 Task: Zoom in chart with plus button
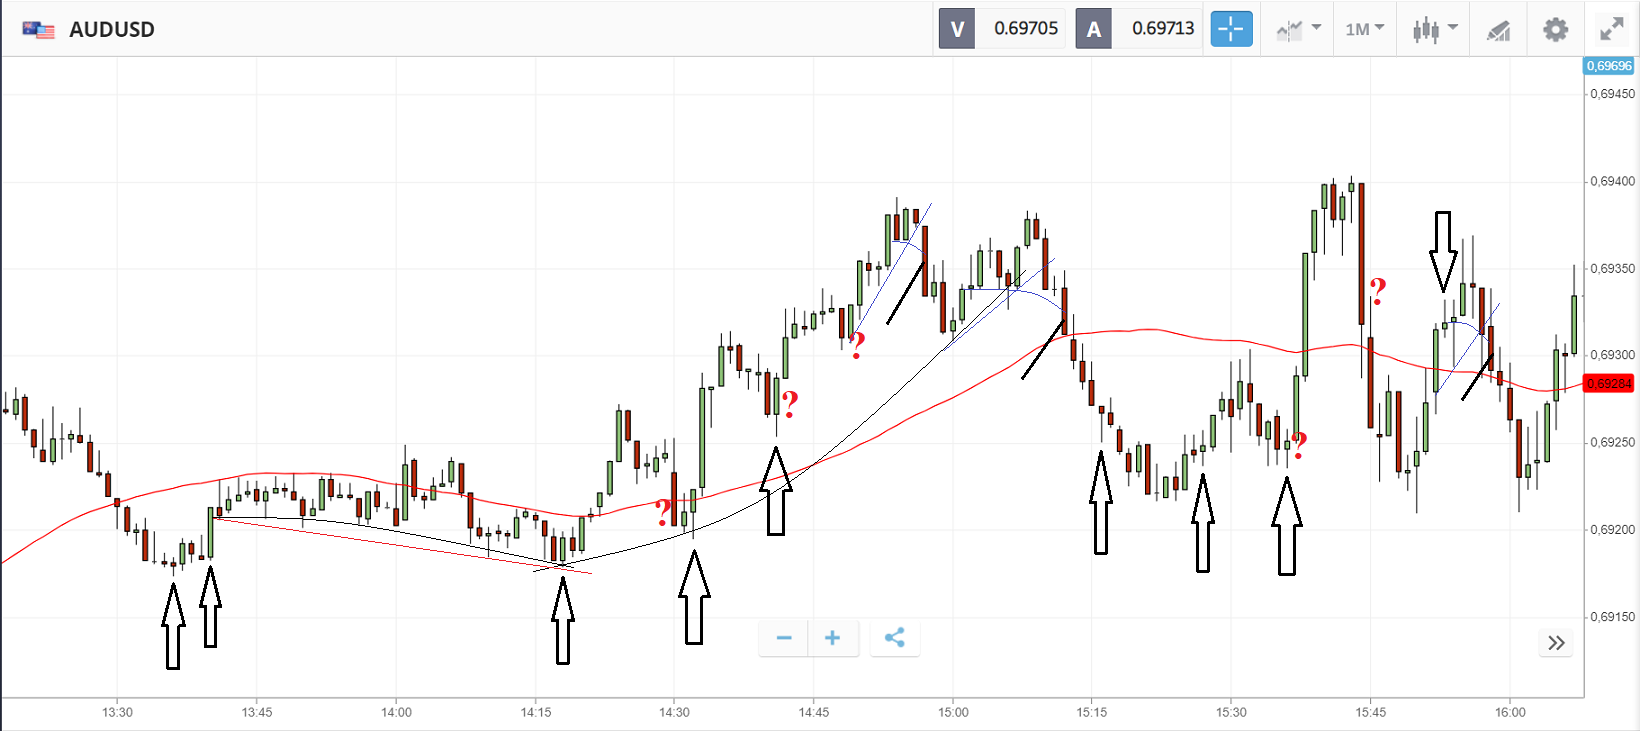point(832,638)
